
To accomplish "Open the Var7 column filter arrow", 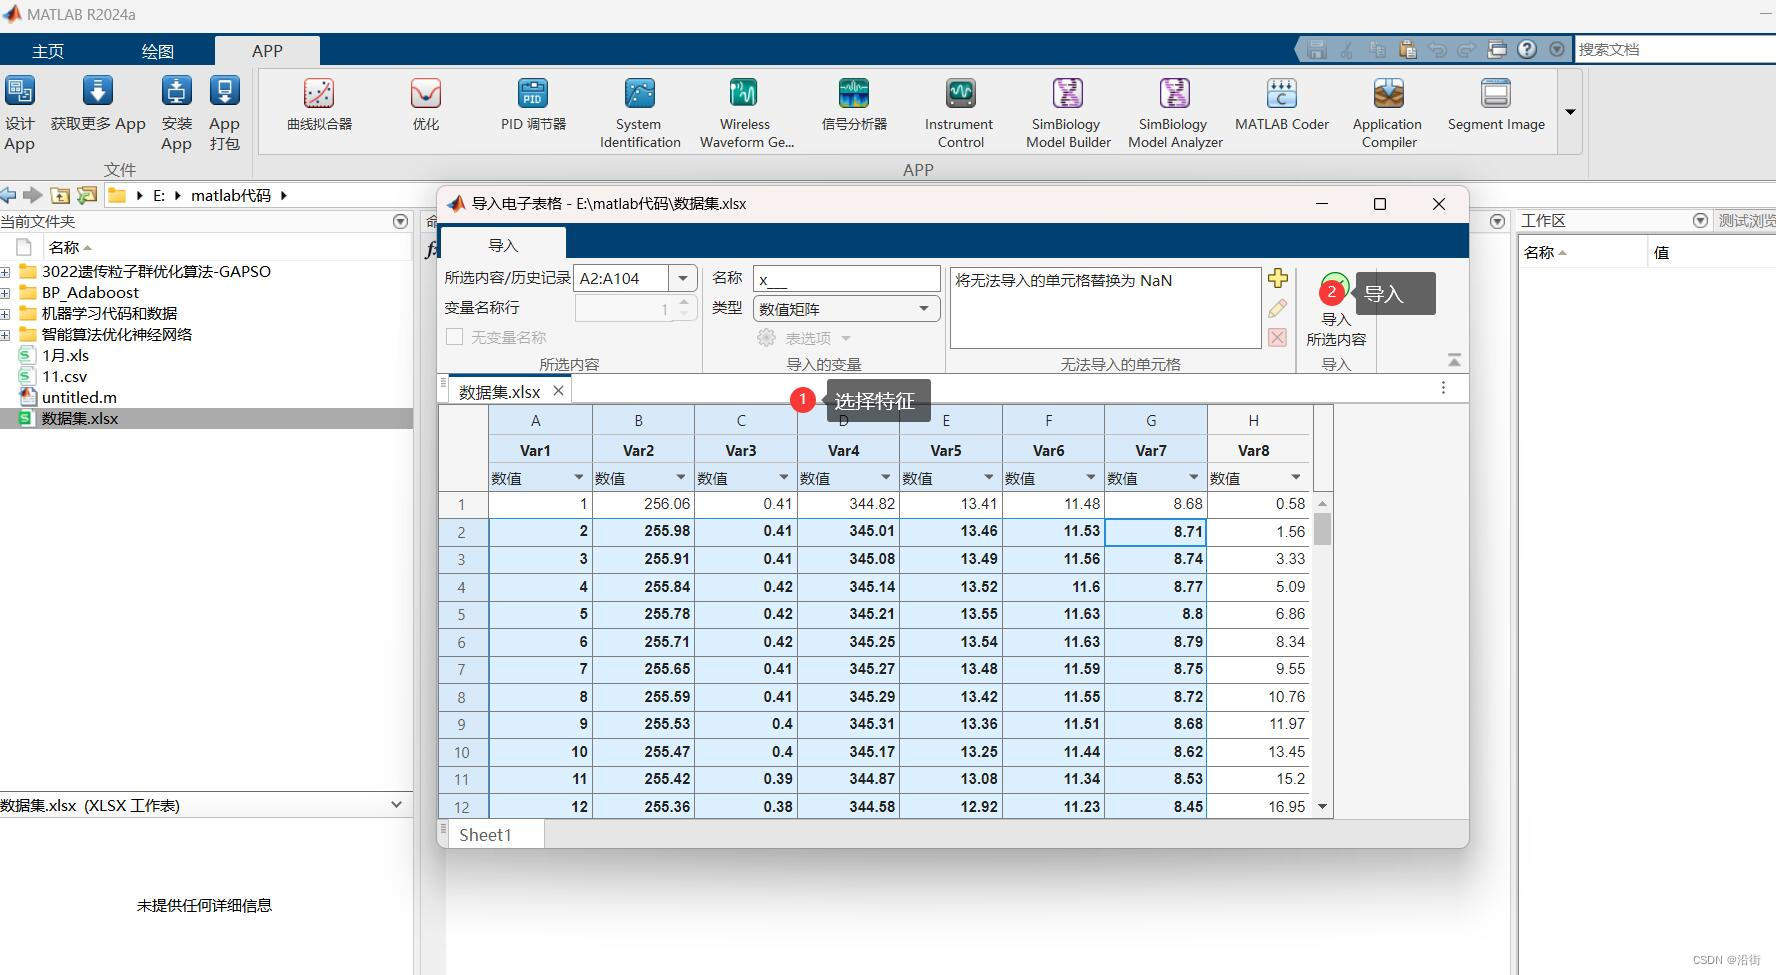I will 1194,477.
